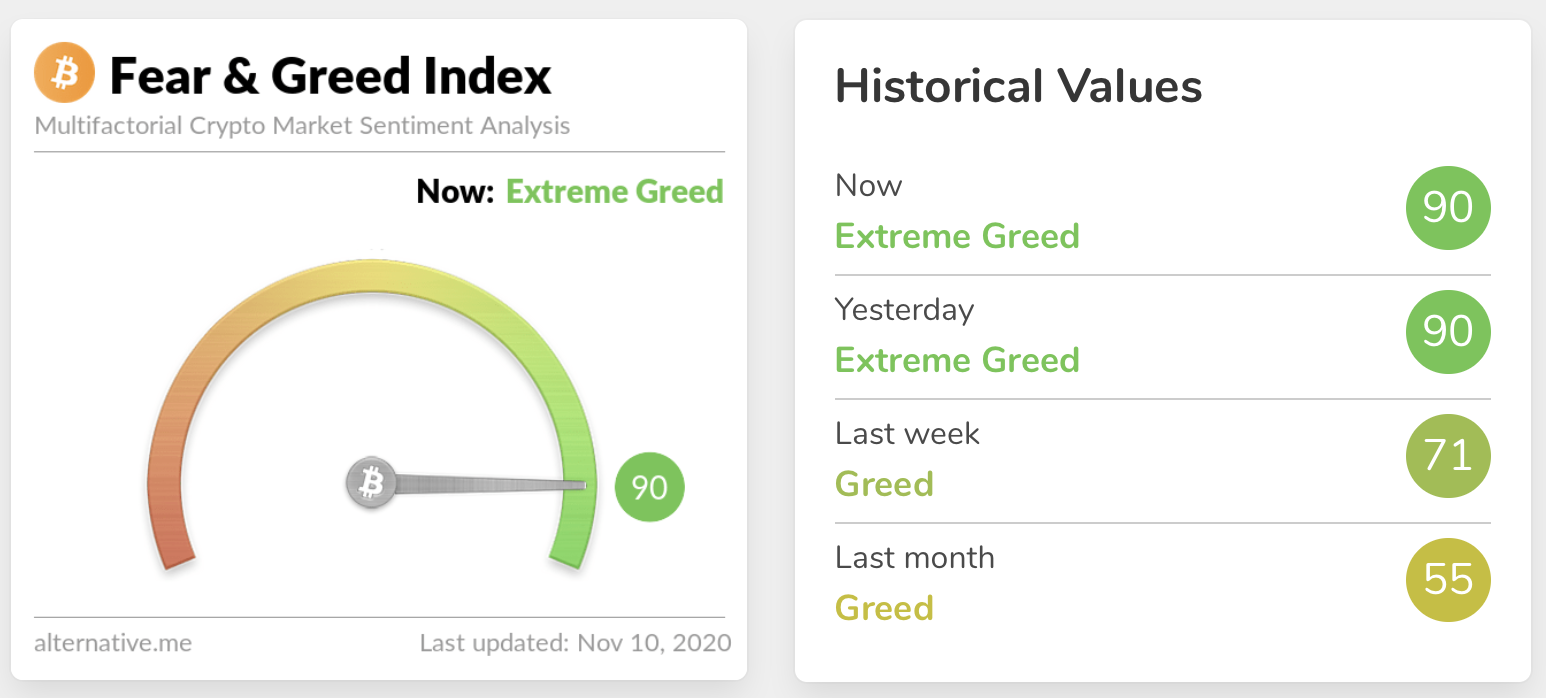This screenshot has height=698, width=1546.
Task: Select the Last month Greed label
Action: pos(884,608)
